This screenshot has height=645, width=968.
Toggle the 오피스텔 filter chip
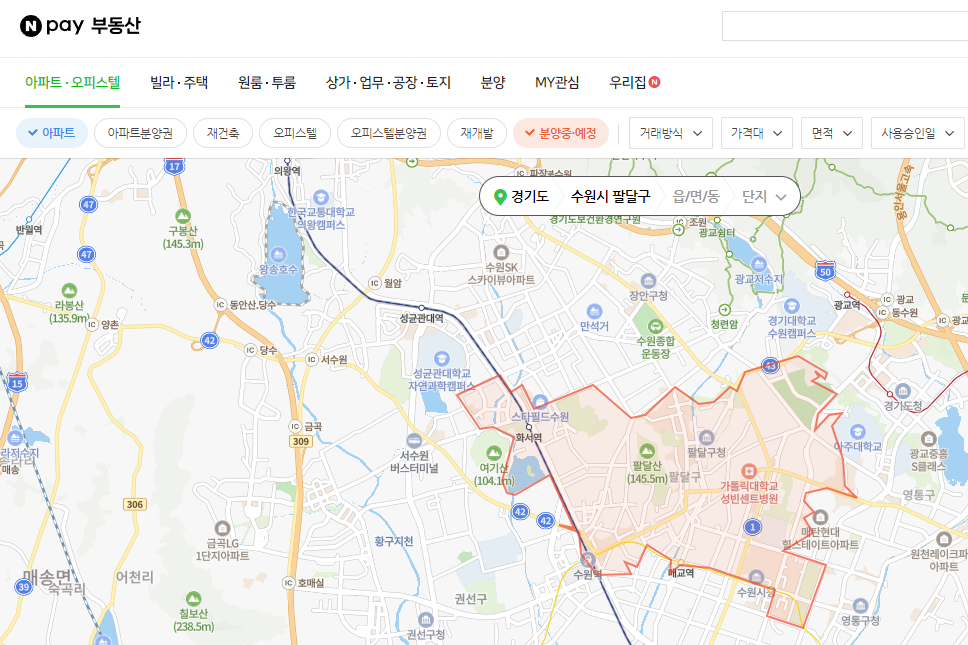tap(295, 133)
